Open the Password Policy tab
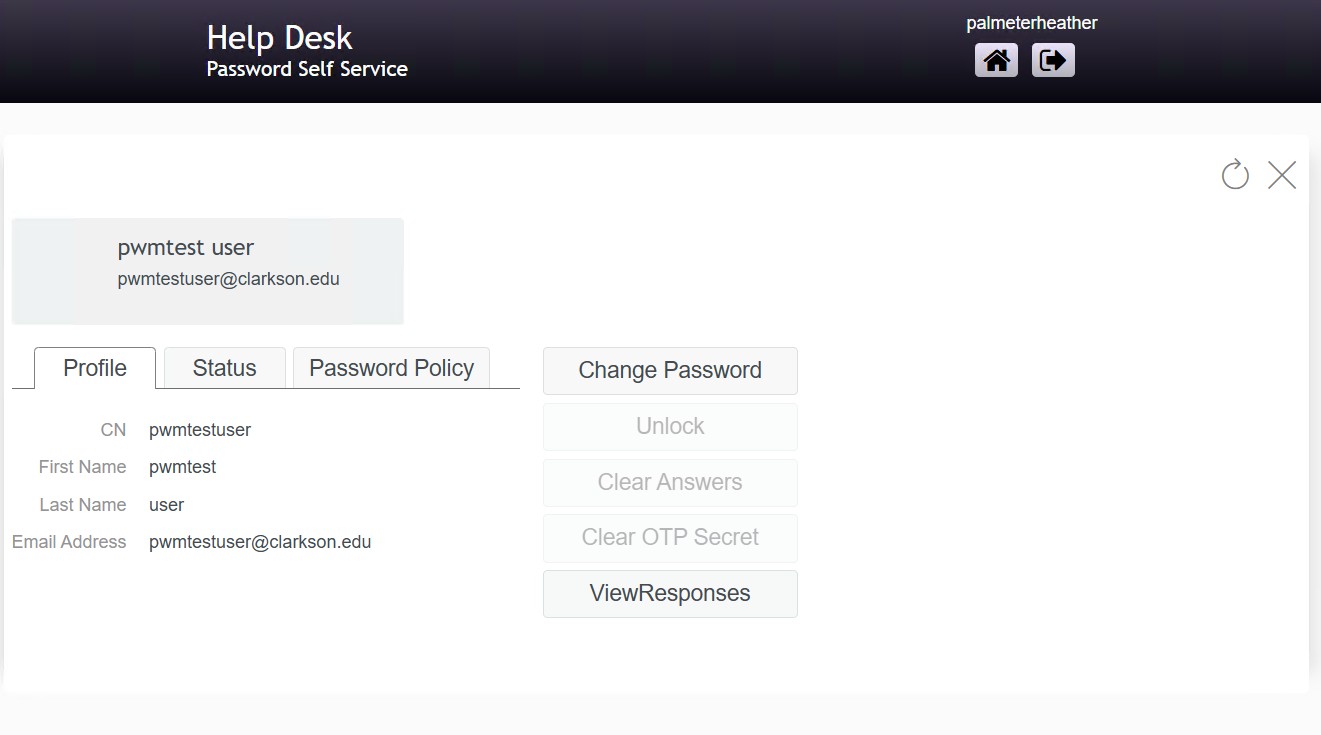Image resolution: width=1321 pixels, height=735 pixels. pos(391,368)
